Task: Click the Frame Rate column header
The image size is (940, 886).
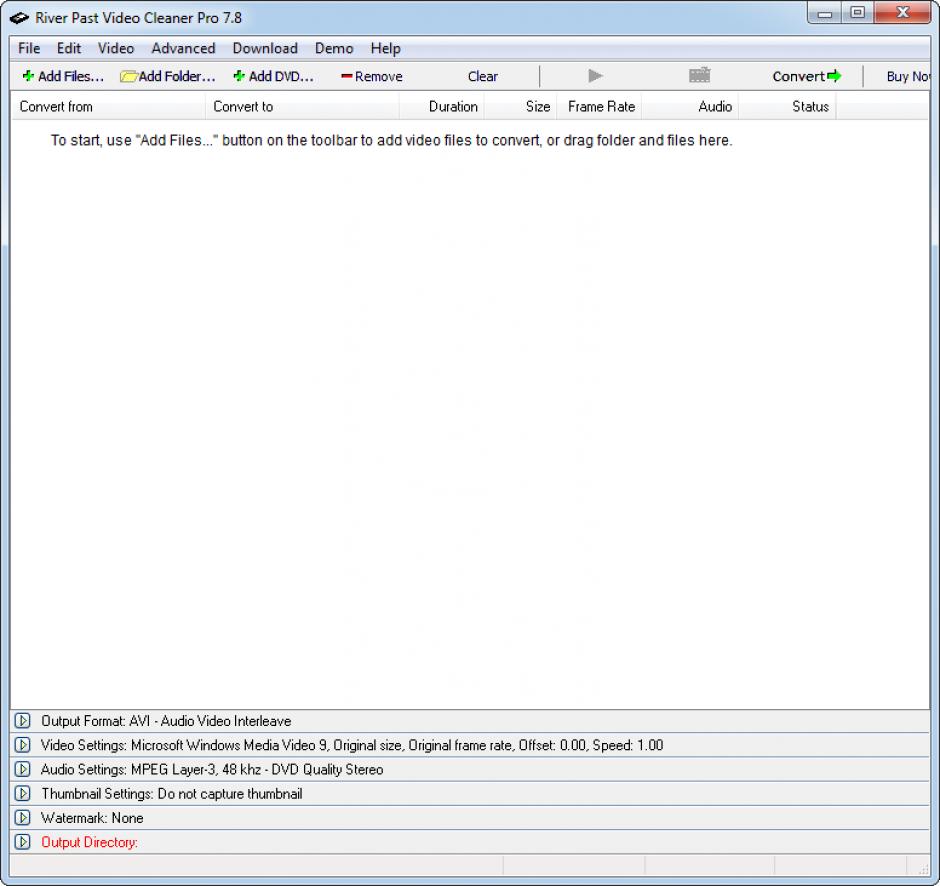Action: point(599,106)
